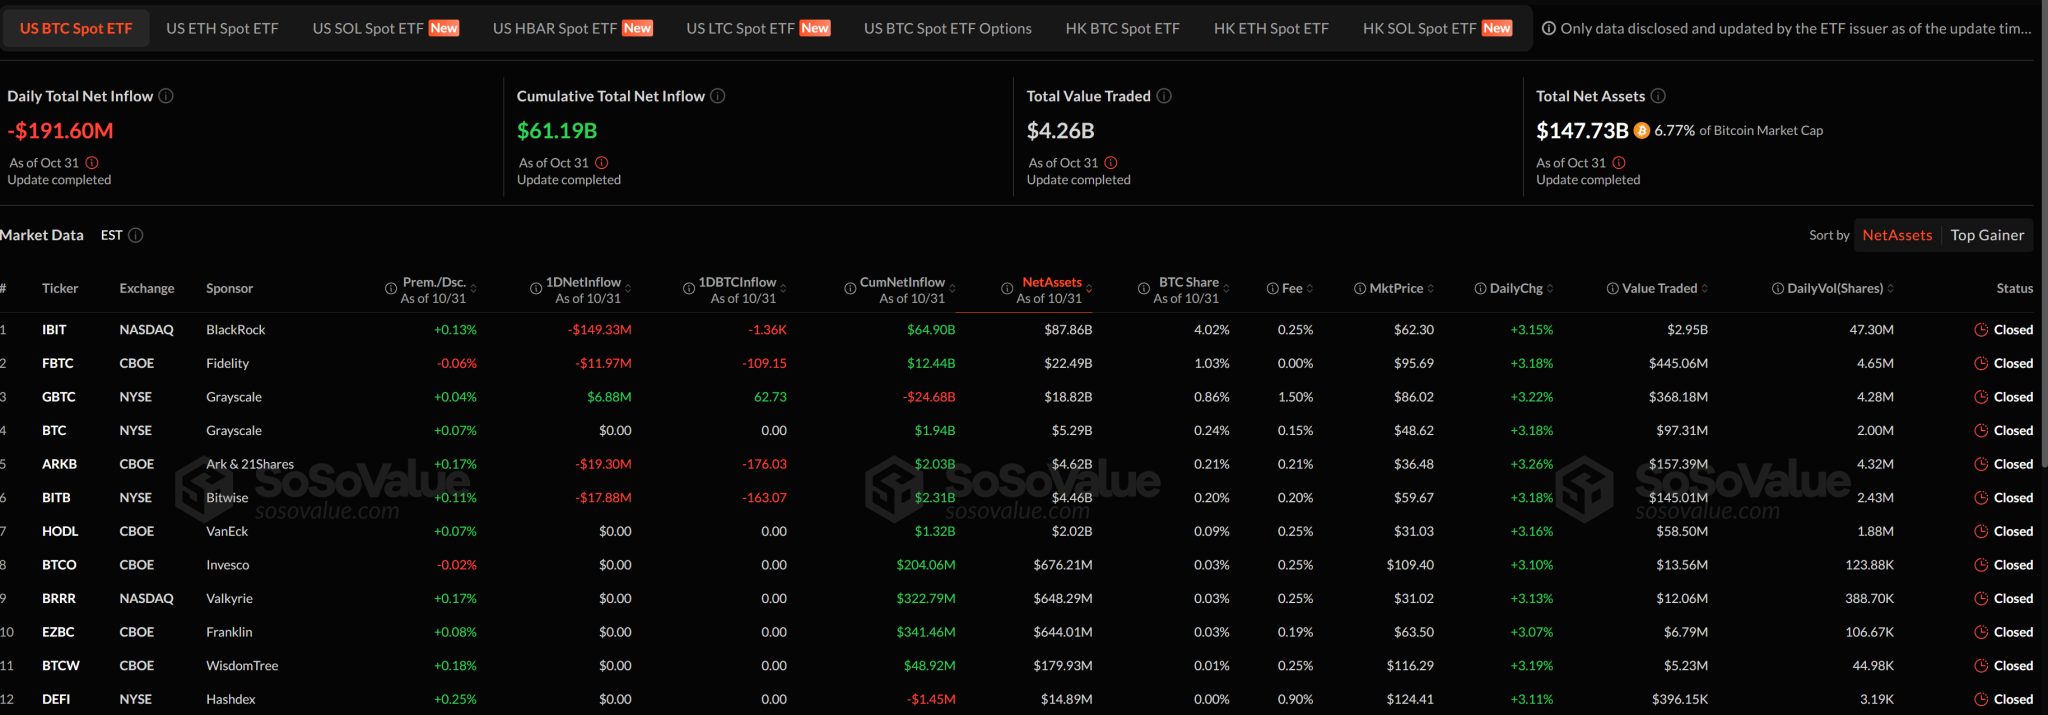Click info icon on 1DBTCInflow column header
The width and height of the screenshot is (2048, 715).
[689, 289]
